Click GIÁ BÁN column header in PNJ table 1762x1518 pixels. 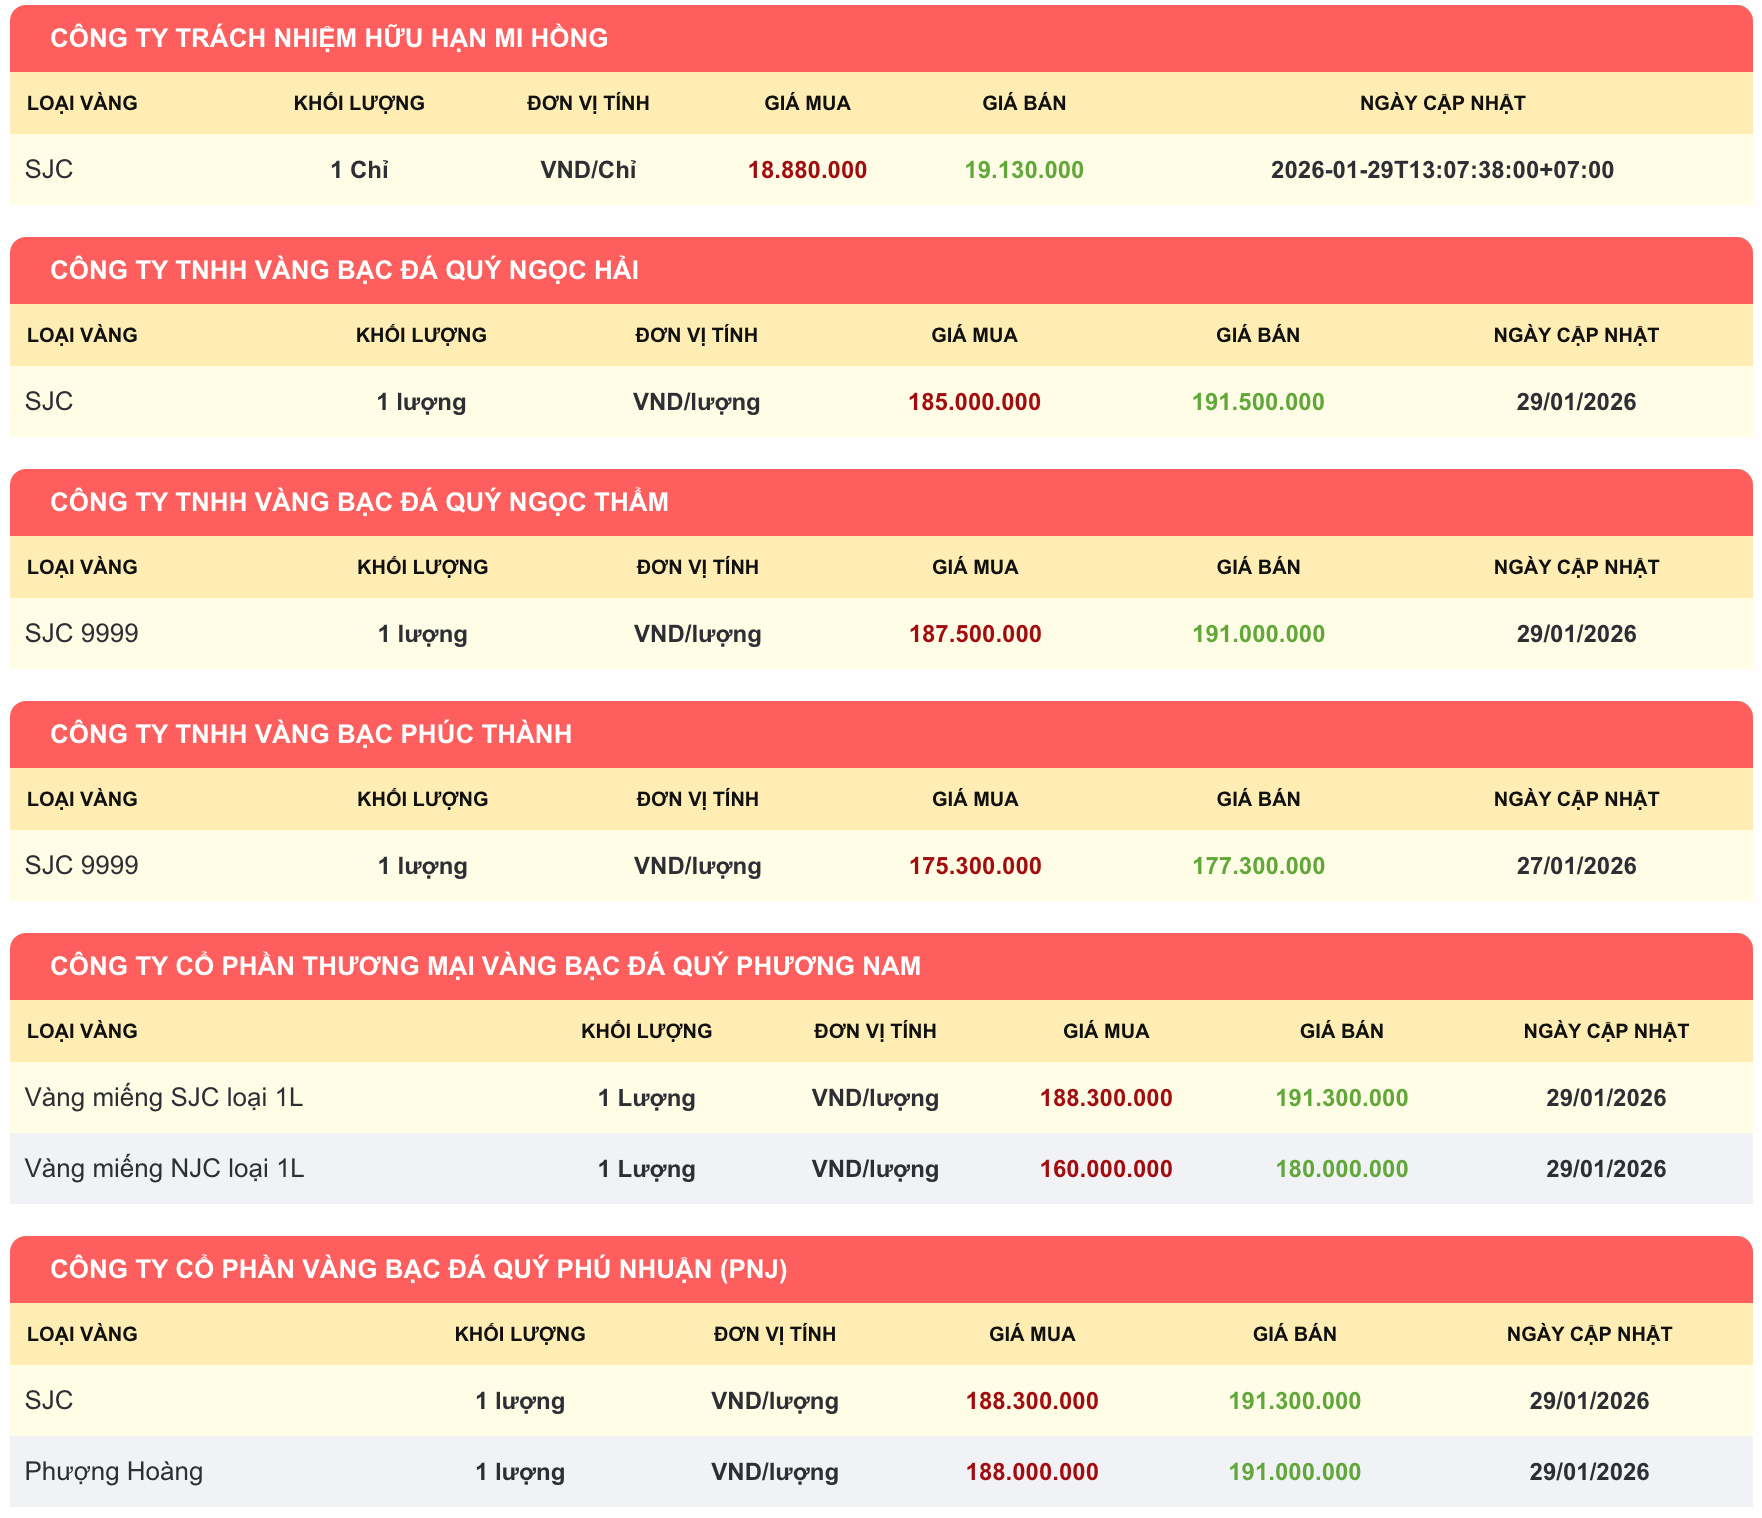coord(1294,1334)
